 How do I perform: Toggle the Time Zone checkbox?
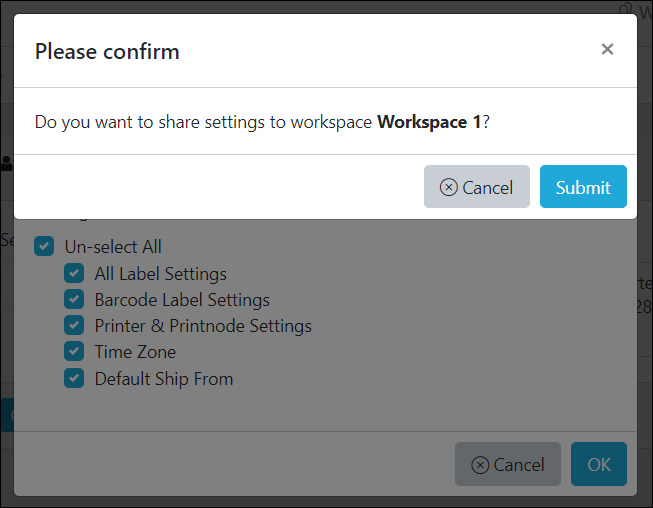[74, 351]
